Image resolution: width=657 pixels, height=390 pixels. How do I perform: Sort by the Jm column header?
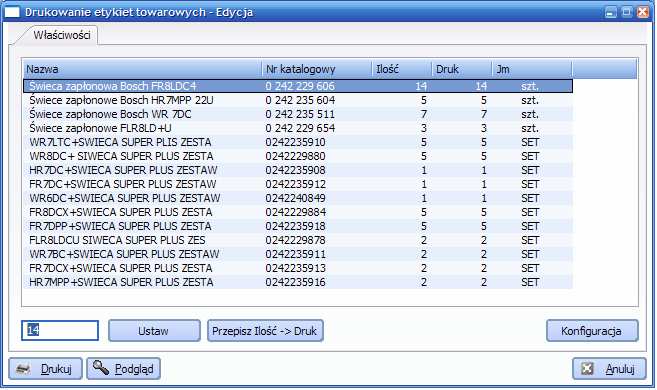[532, 69]
